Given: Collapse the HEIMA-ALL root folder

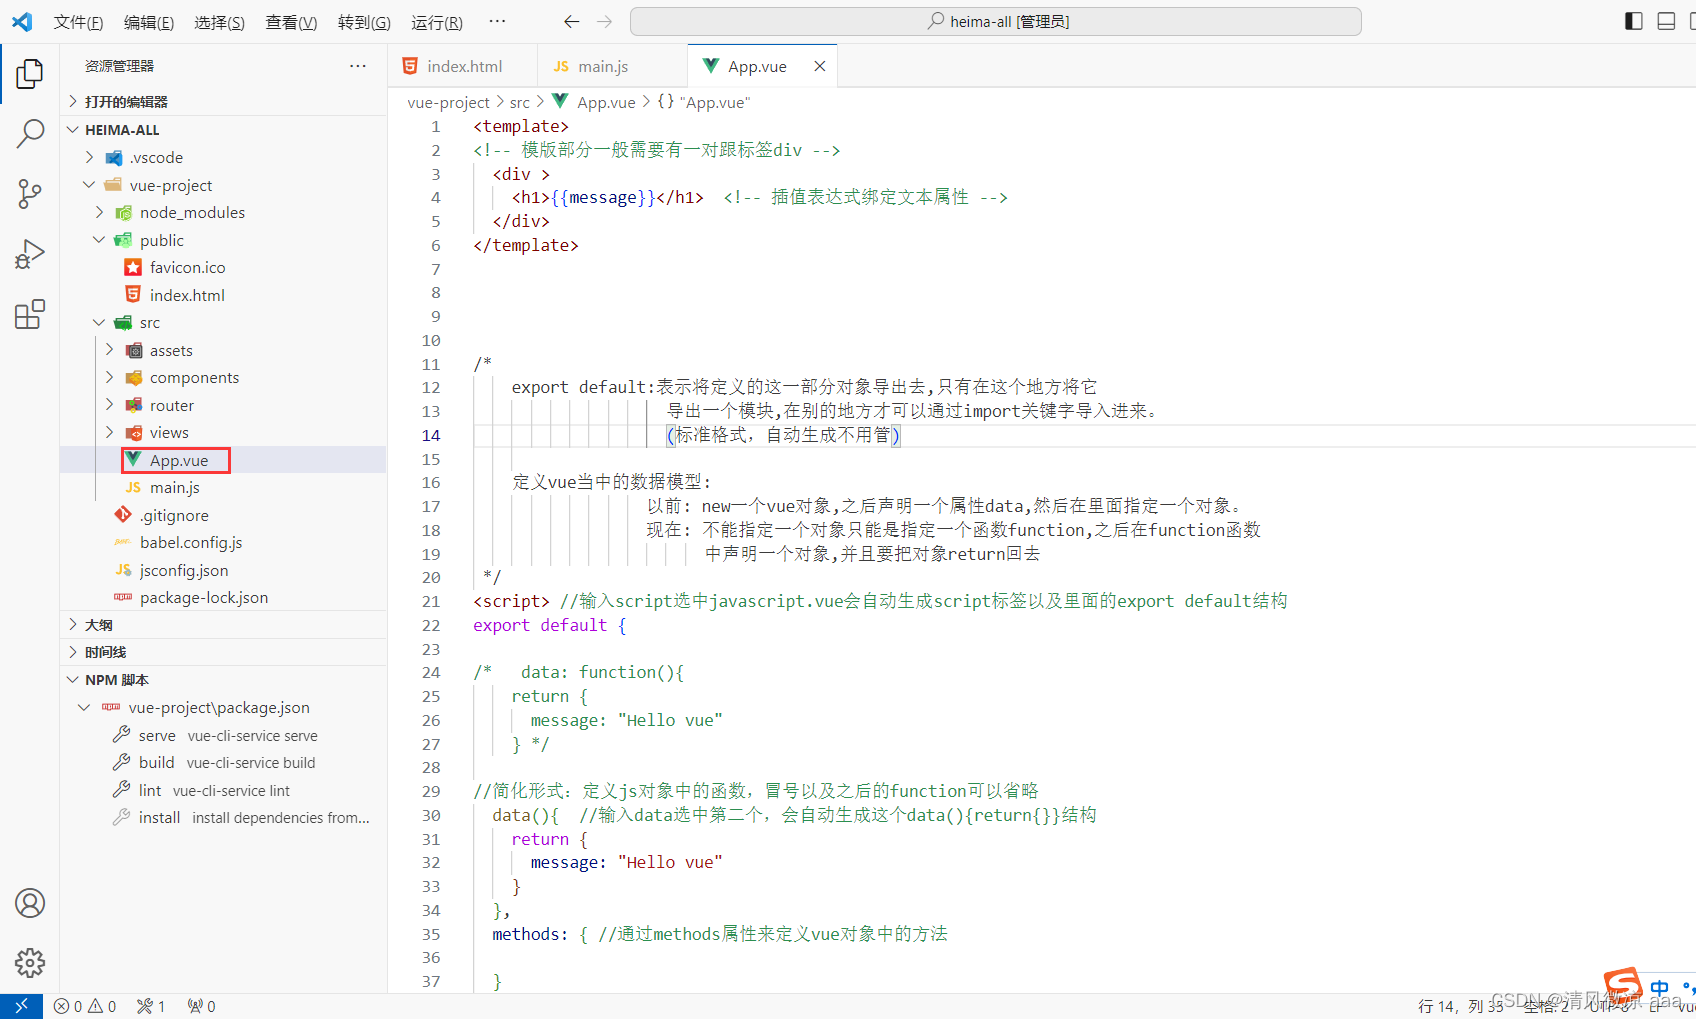Looking at the screenshot, I should (122, 129).
